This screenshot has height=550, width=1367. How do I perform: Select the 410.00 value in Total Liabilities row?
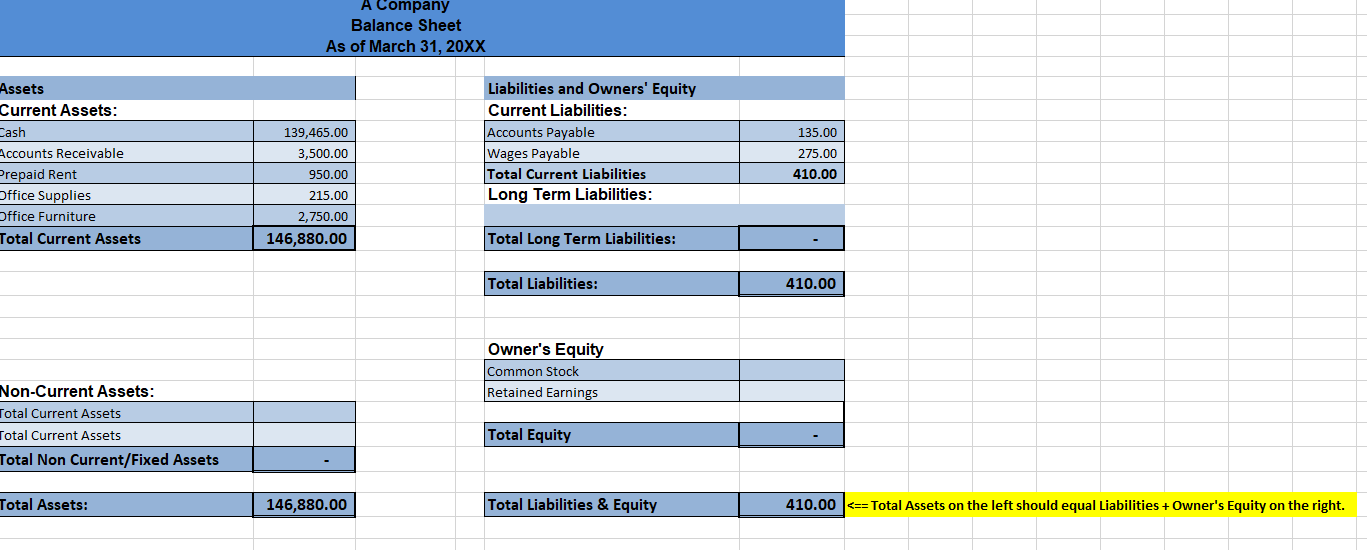792,284
